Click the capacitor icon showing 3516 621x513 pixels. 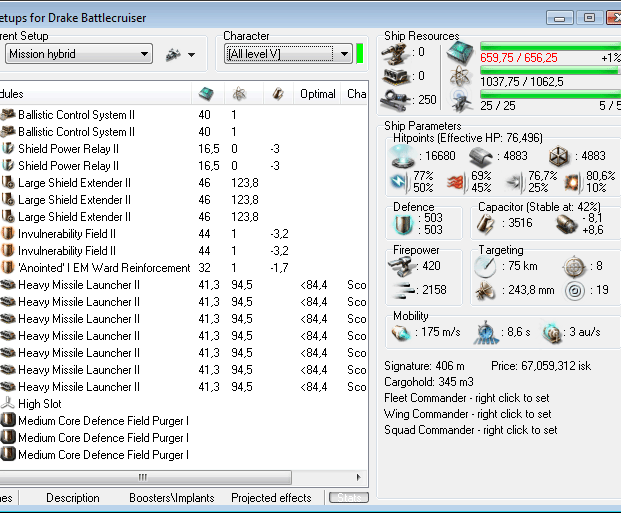click(486, 223)
